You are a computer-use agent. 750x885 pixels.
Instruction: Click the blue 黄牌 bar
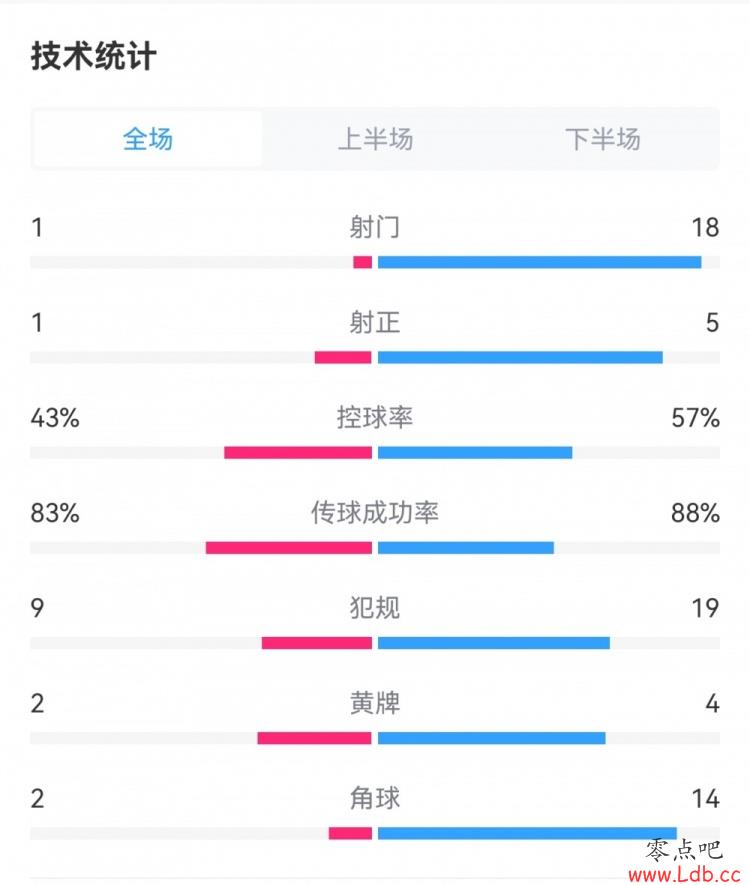coord(492,738)
